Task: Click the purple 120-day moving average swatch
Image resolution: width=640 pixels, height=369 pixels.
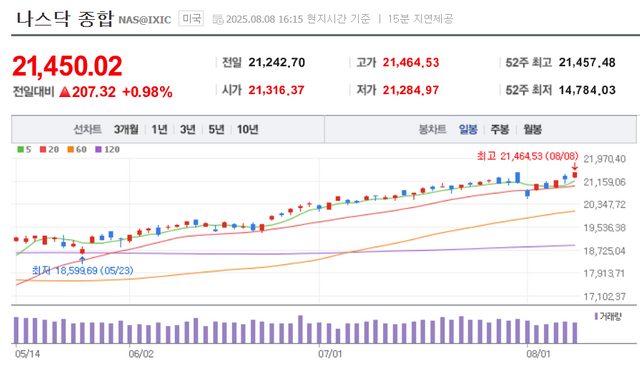Action: coord(98,149)
